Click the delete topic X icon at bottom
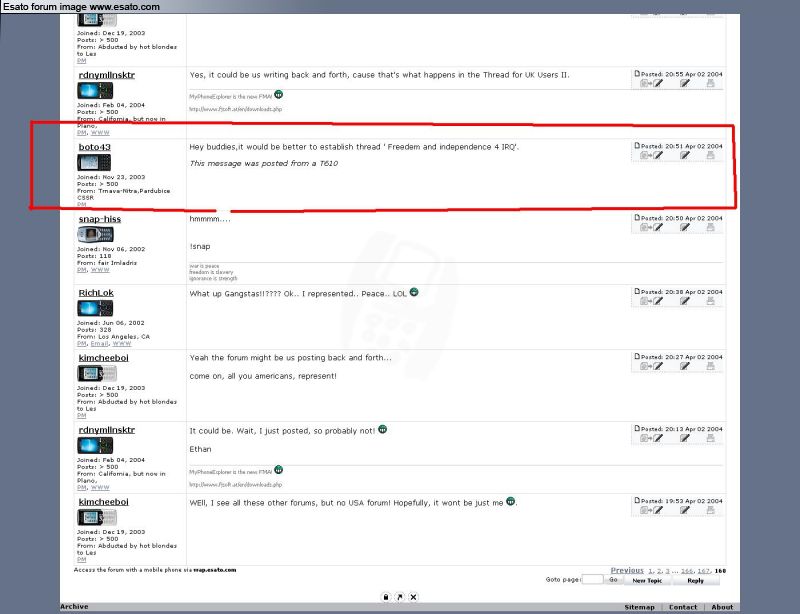This screenshot has width=800, height=614. point(413,597)
